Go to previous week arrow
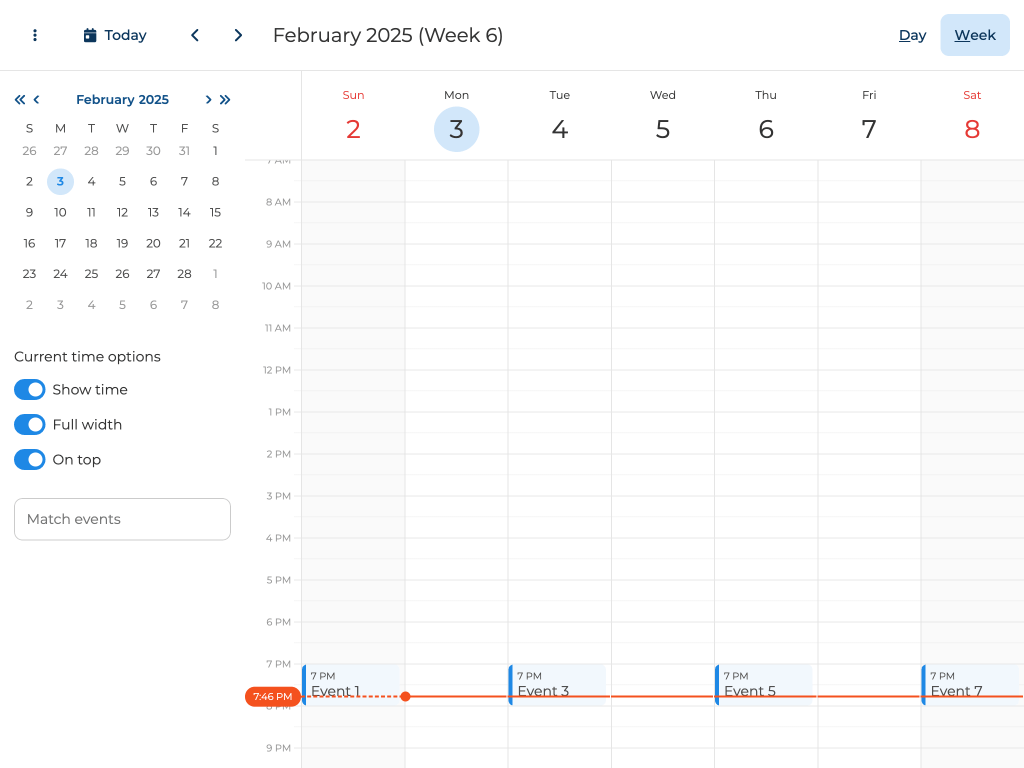The height and width of the screenshot is (768, 1024). pos(195,35)
